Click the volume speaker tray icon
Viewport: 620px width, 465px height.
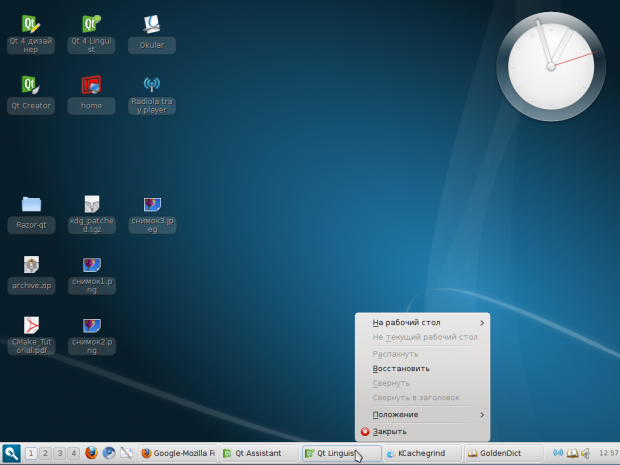coord(586,453)
